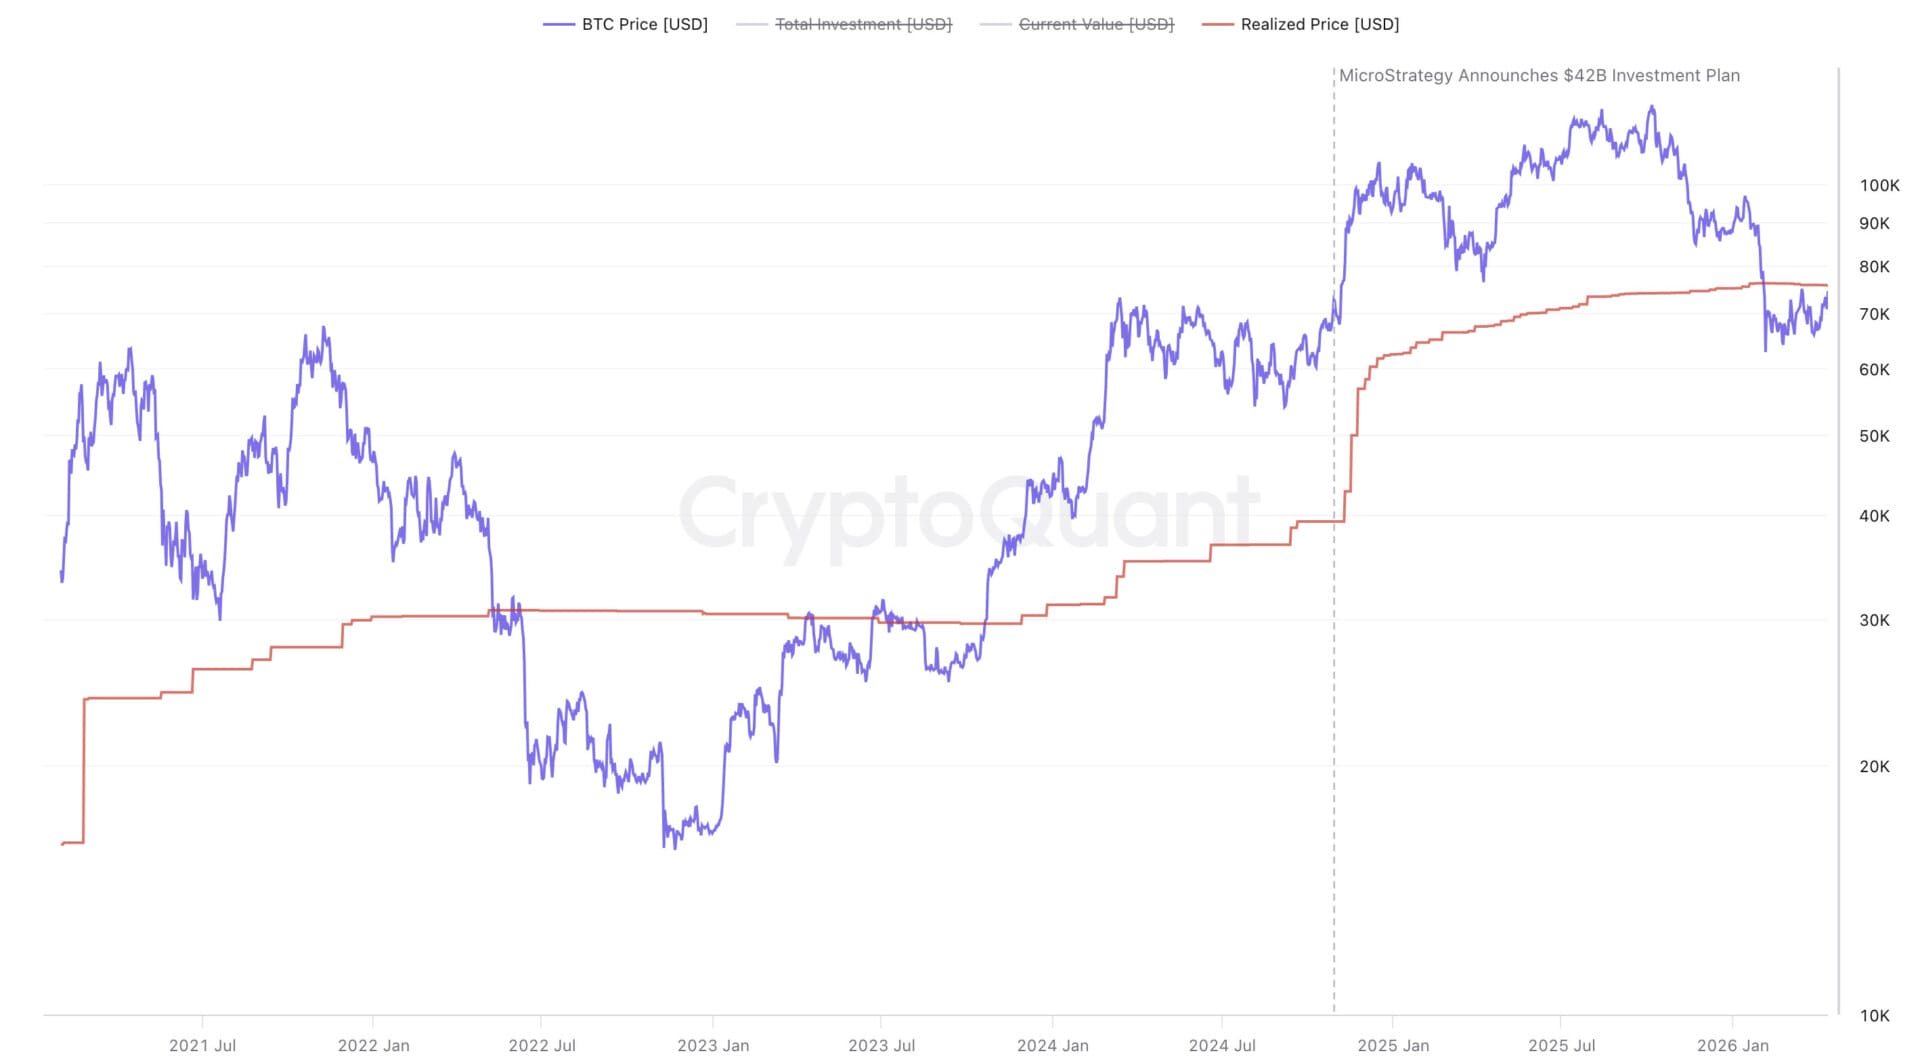Select the 2023 Jan x-axis label
This screenshot has height=1062, width=1920.
pos(712,1045)
